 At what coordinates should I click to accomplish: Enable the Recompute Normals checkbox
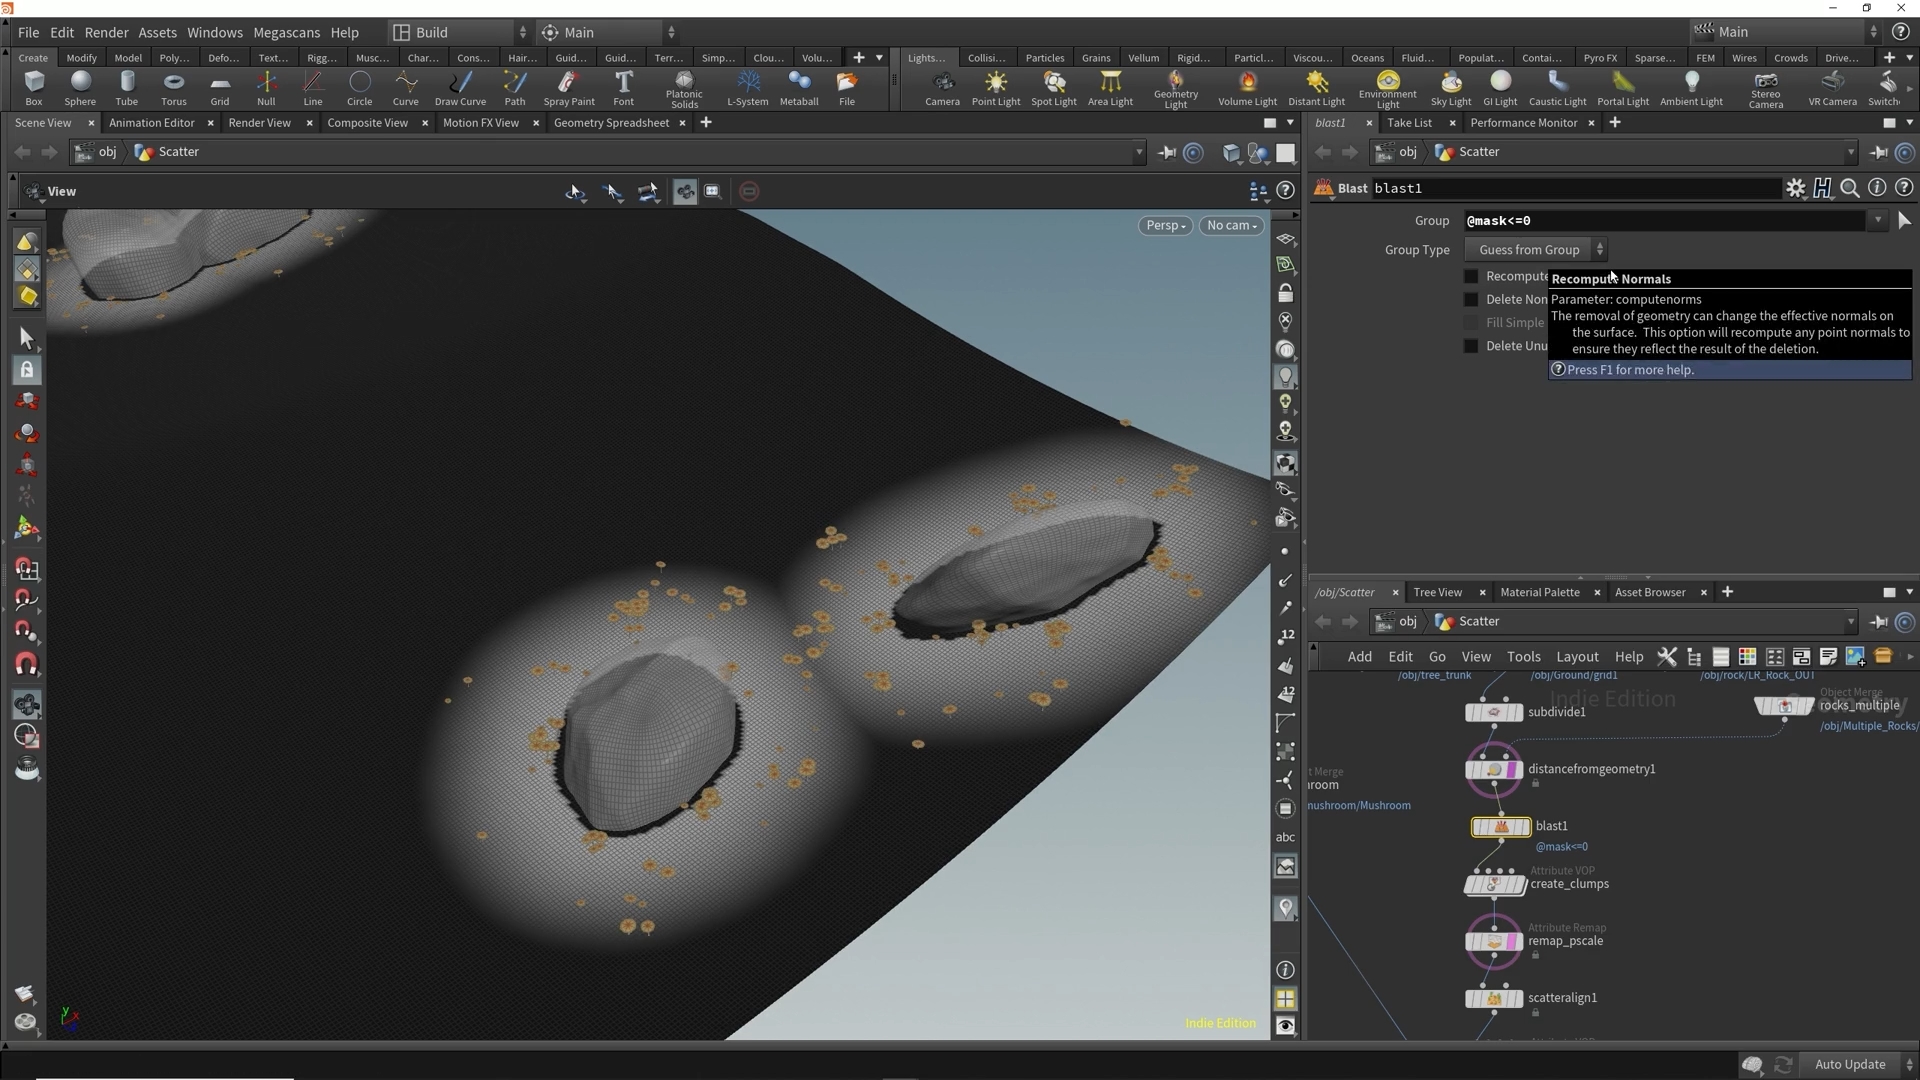(x=1471, y=276)
